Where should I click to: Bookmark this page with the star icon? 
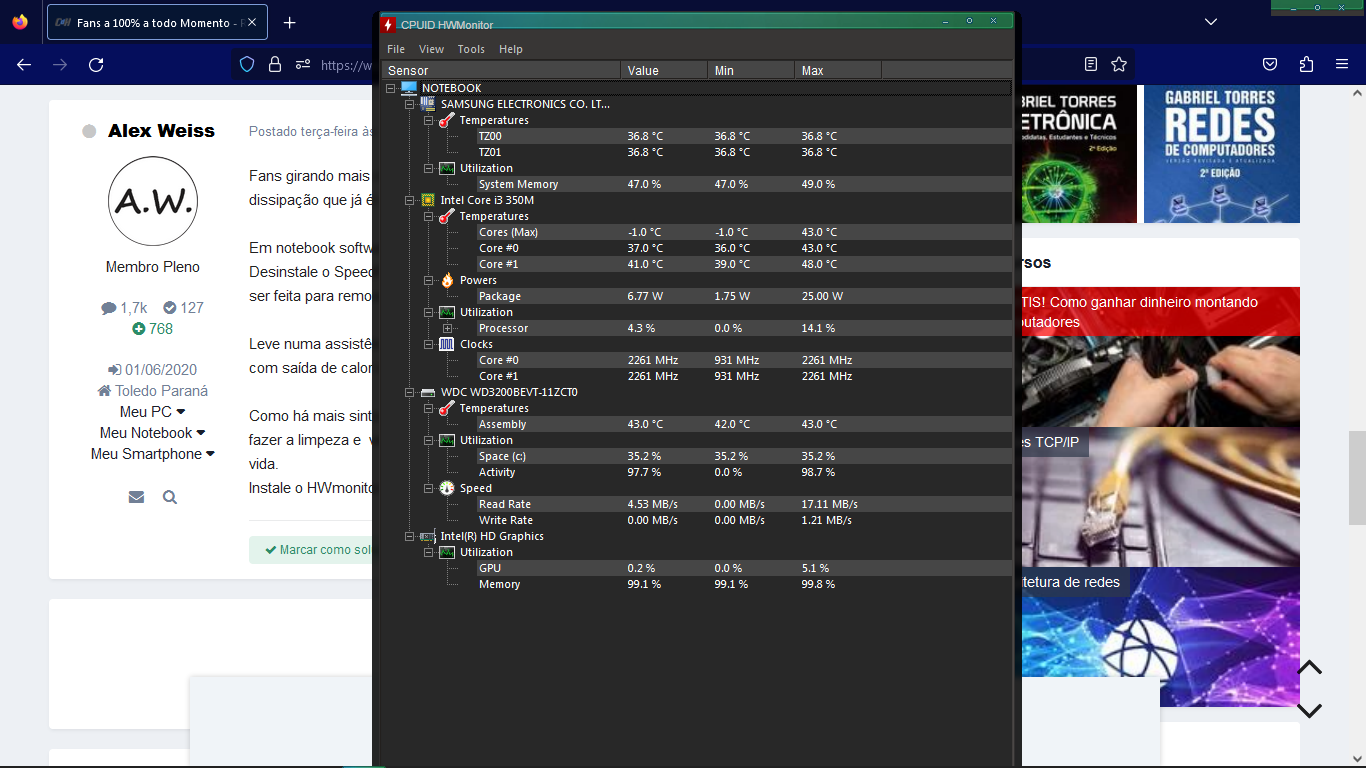[1119, 64]
